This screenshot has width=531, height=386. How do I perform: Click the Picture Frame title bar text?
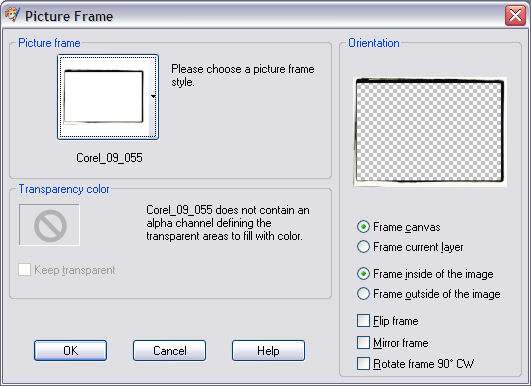(69, 16)
